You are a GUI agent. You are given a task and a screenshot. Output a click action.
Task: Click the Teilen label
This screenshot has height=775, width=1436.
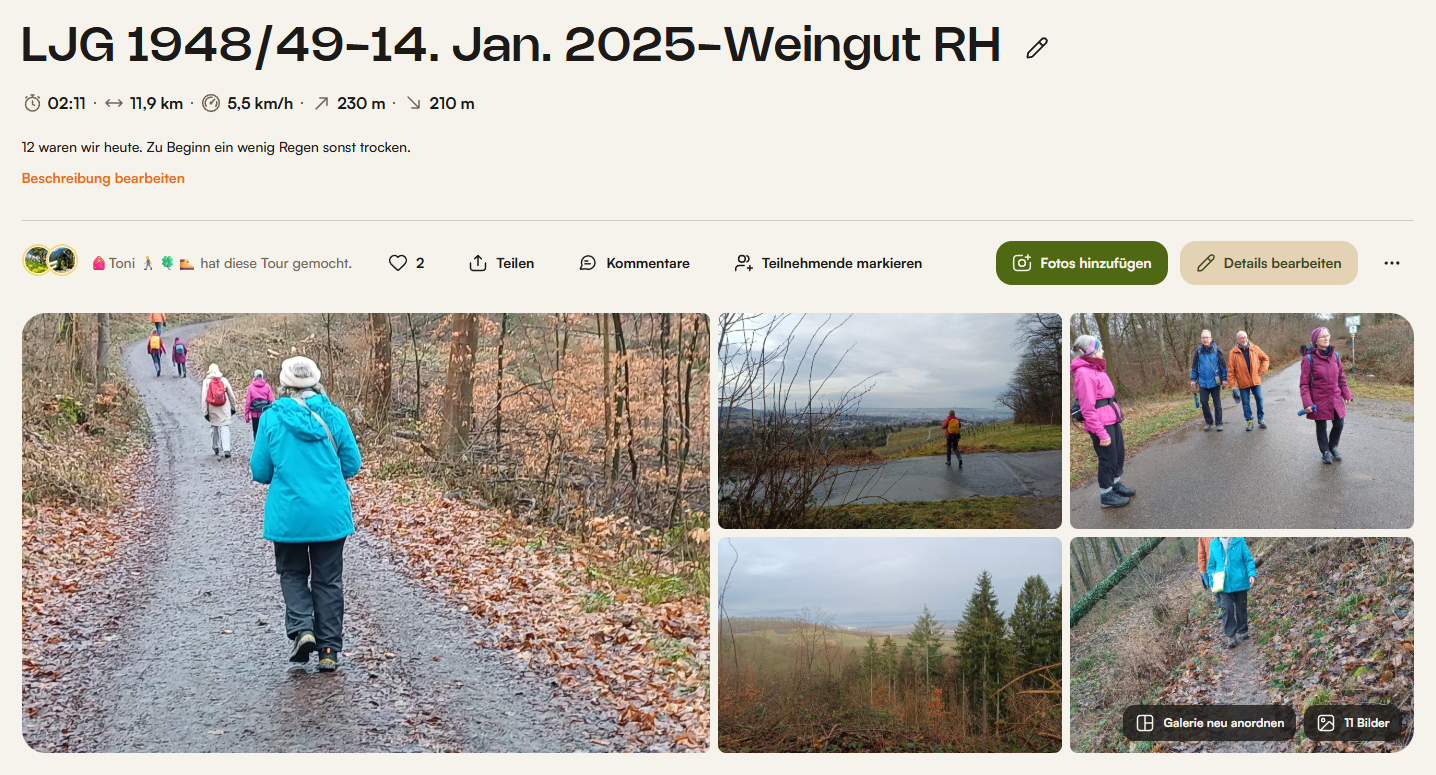tap(515, 263)
